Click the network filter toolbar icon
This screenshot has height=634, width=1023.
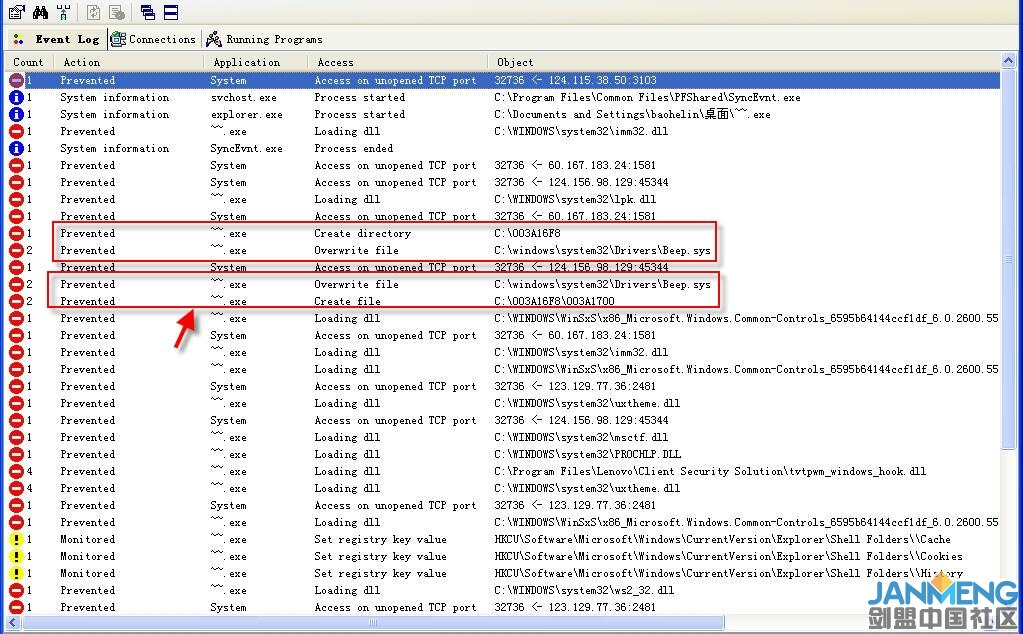click(x=63, y=13)
